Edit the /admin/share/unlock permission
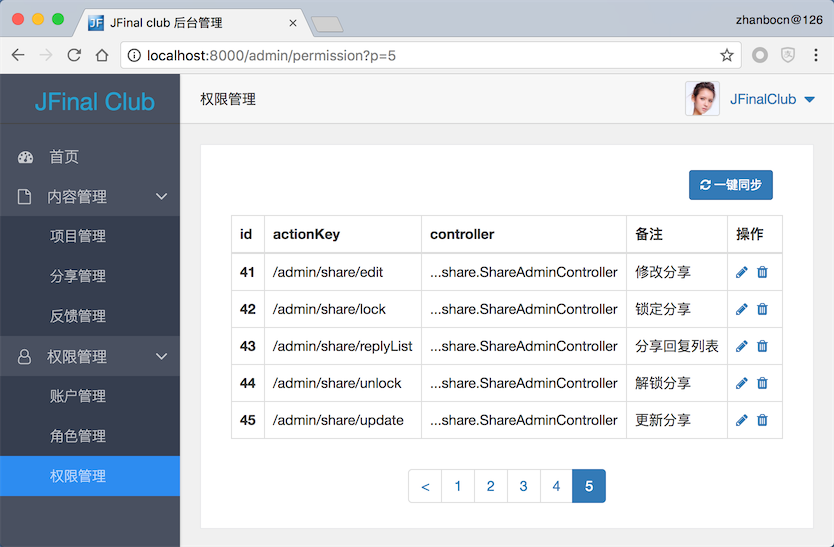 tap(741, 383)
